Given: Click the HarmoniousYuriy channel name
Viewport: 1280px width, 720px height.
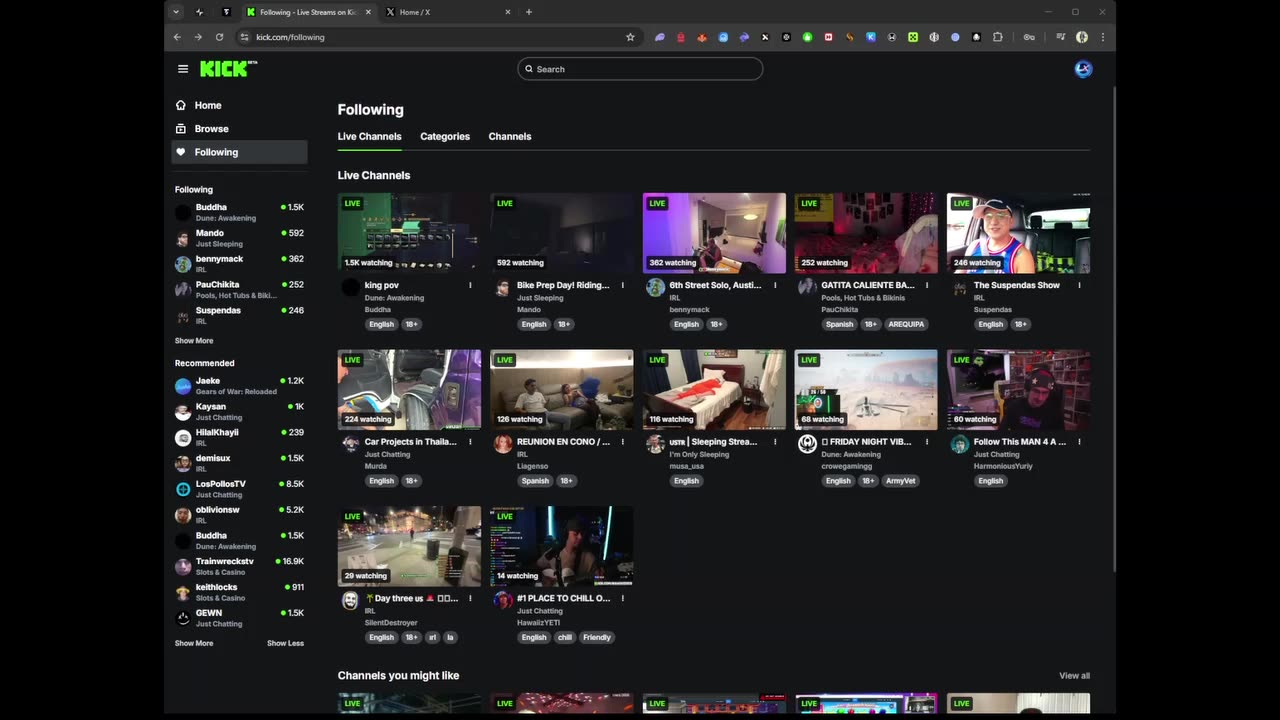Looking at the screenshot, I should tap(1003, 466).
